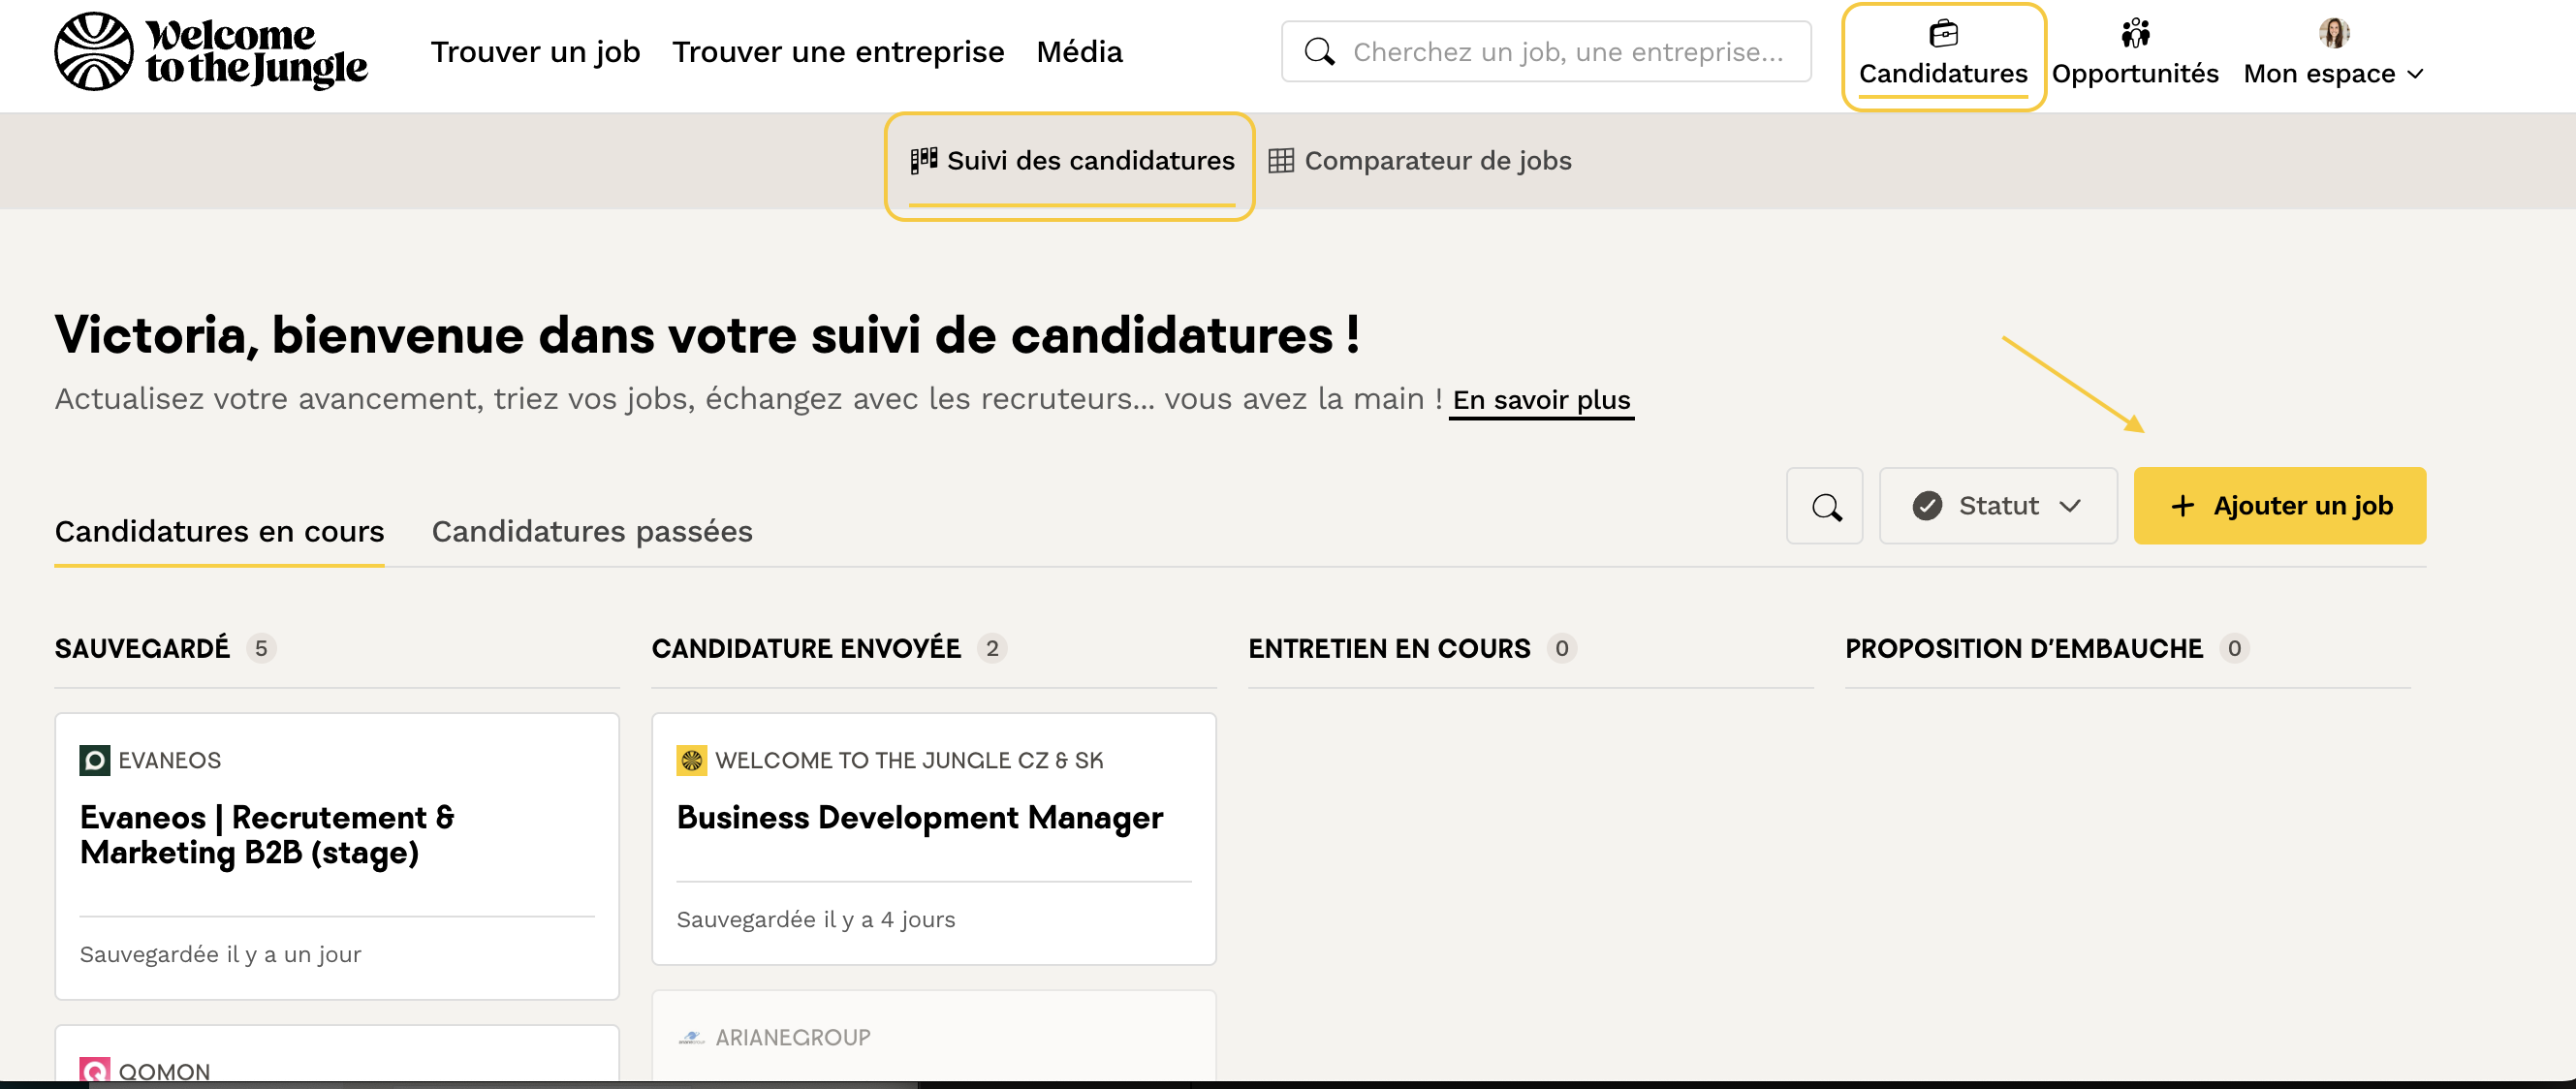Image resolution: width=2576 pixels, height=1089 pixels.
Task: Open Trouver une entreprise menu
Action: coord(837,52)
